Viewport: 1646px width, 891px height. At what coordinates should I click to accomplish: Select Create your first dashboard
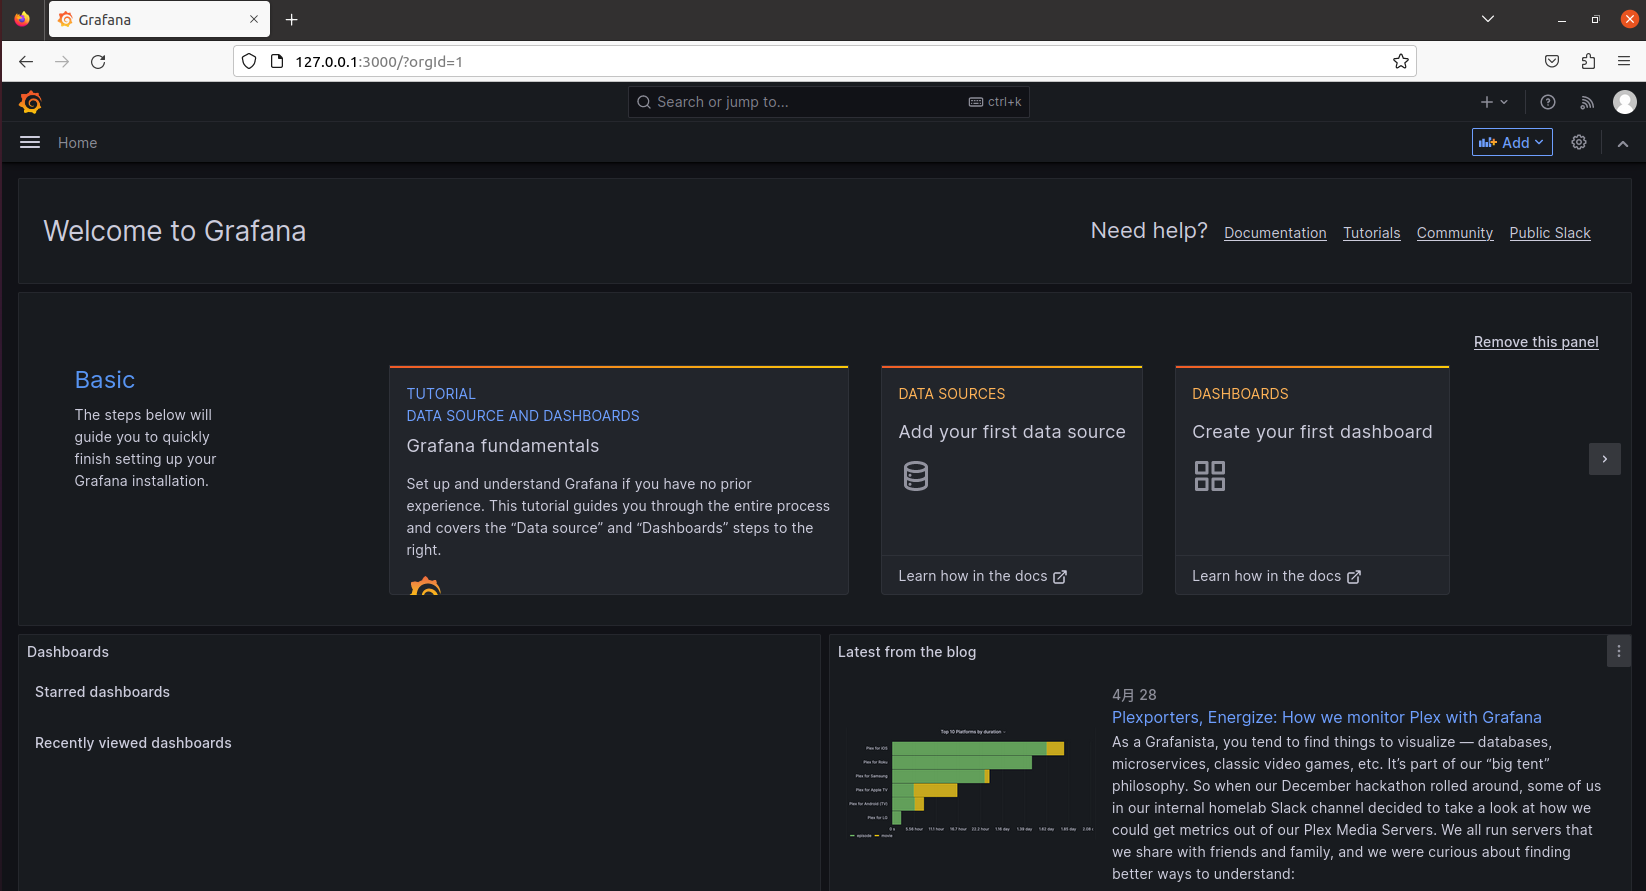1312,432
